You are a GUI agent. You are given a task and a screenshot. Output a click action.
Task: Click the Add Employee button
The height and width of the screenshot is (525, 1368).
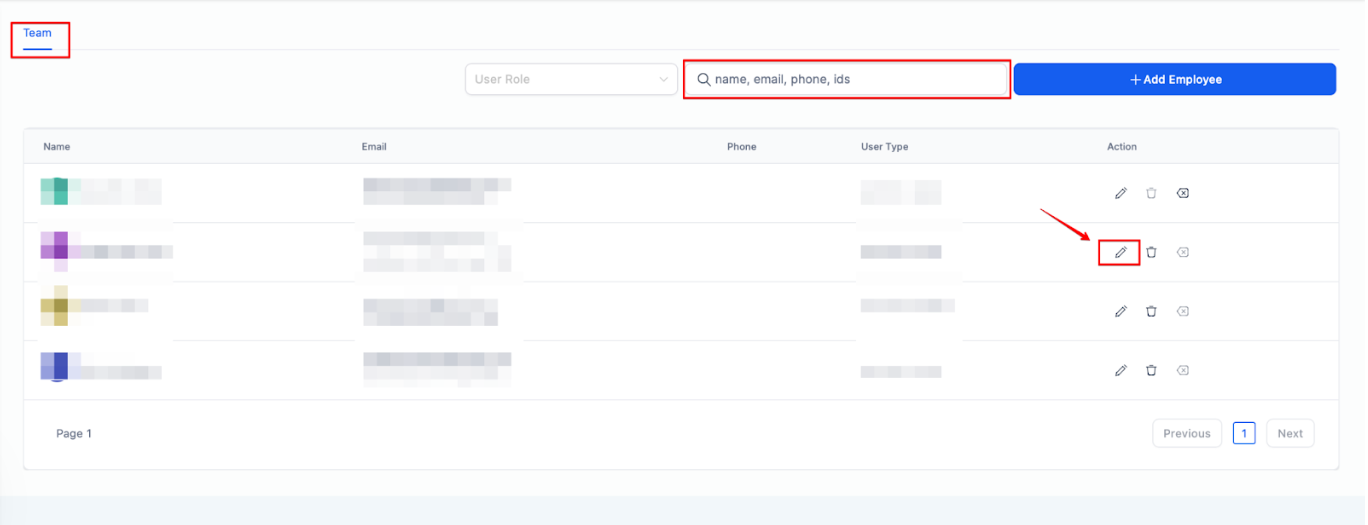click(1174, 79)
